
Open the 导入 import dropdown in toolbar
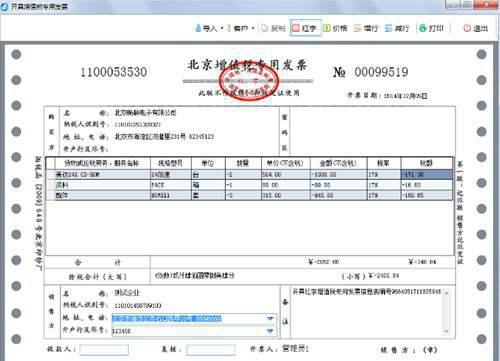[x=209, y=28]
